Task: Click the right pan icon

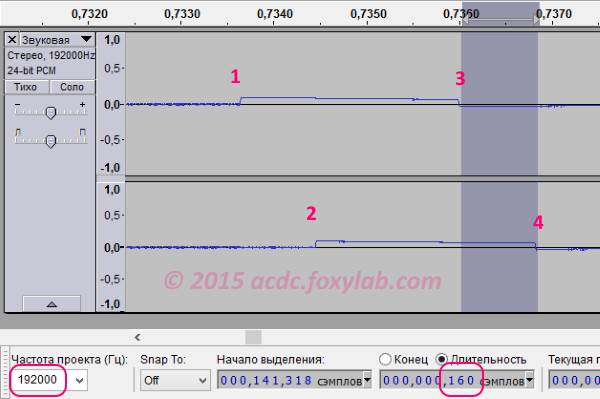Action: click(x=83, y=132)
